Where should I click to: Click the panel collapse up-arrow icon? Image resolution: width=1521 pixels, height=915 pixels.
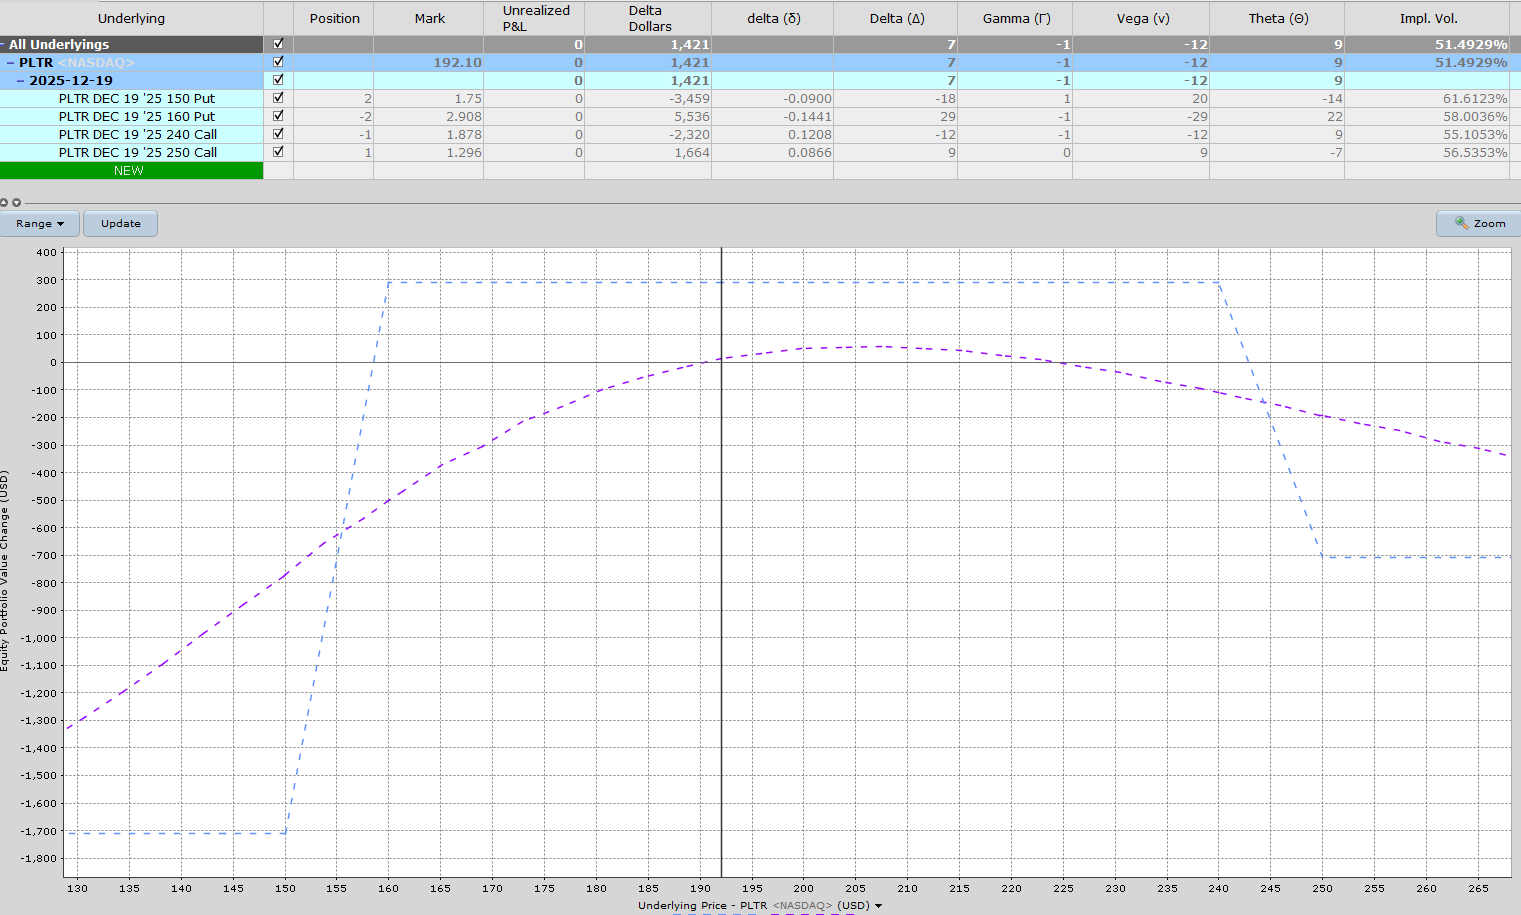pos(4,203)
